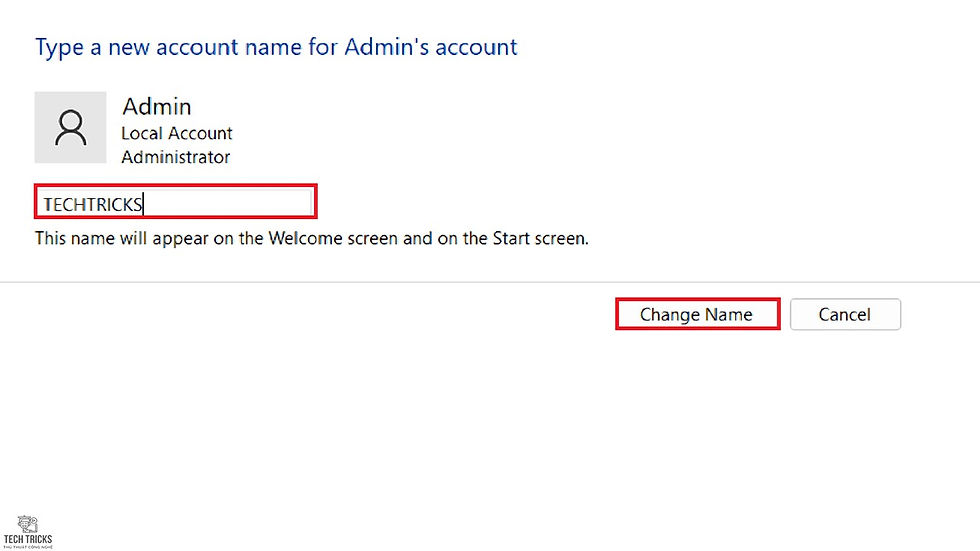Click the person silhouette in the avatar
980x551 pixels.
[71, 127]
